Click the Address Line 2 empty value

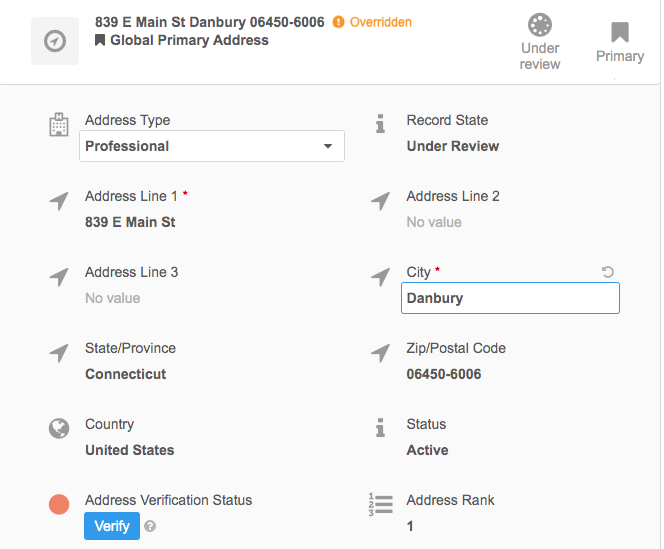(434, 222)
